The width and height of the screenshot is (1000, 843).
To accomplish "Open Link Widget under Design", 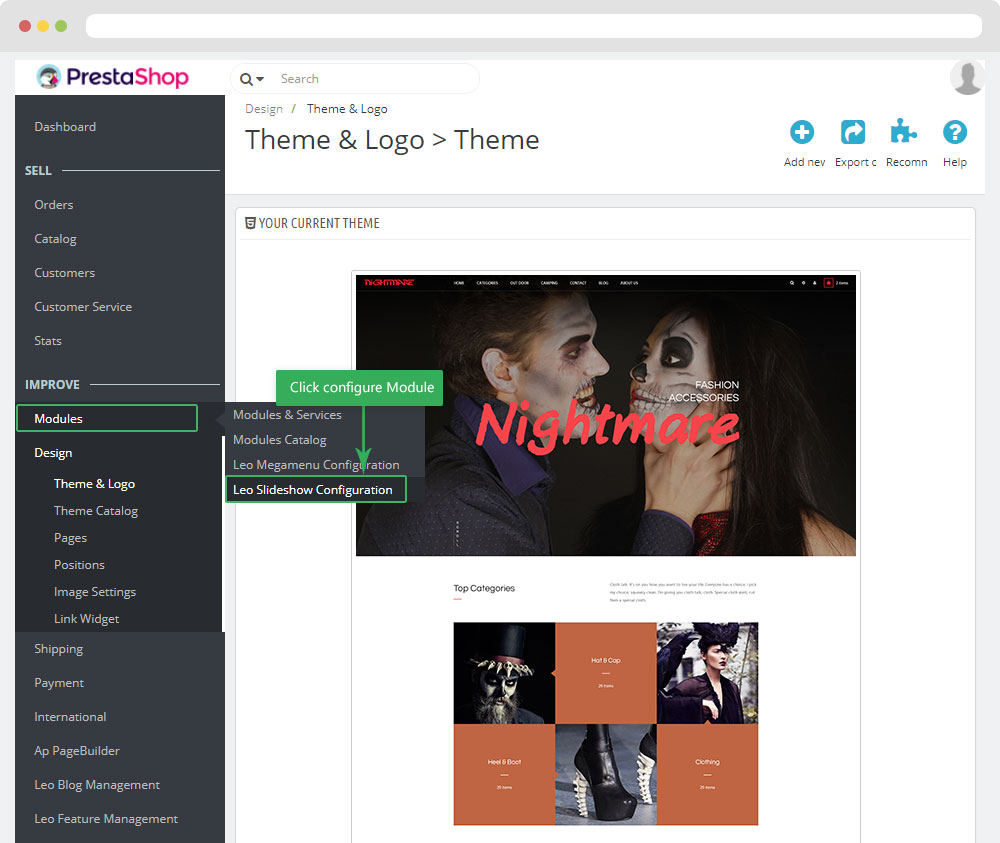I will [x=86, y=619].
